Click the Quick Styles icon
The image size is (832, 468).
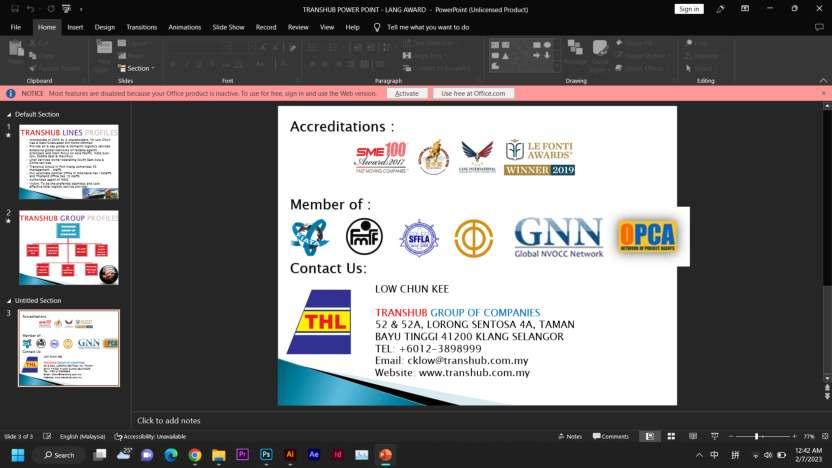[x=600, y=49]
